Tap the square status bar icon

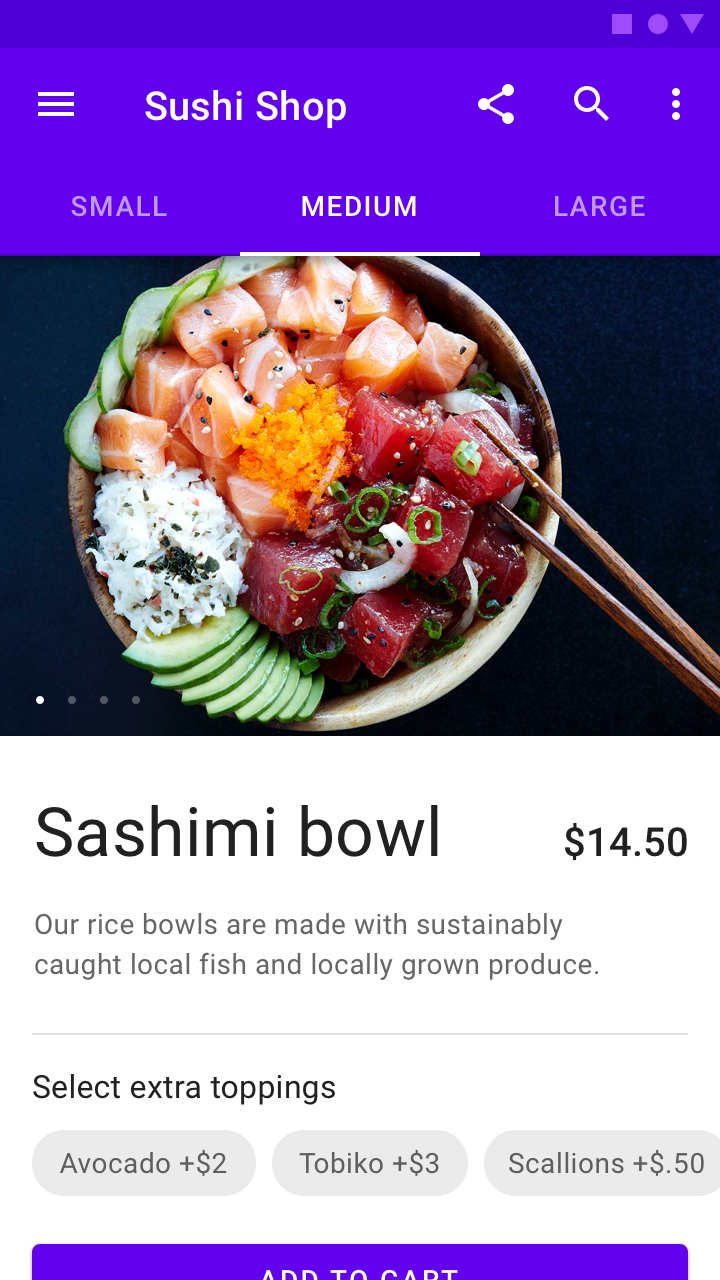622,24
